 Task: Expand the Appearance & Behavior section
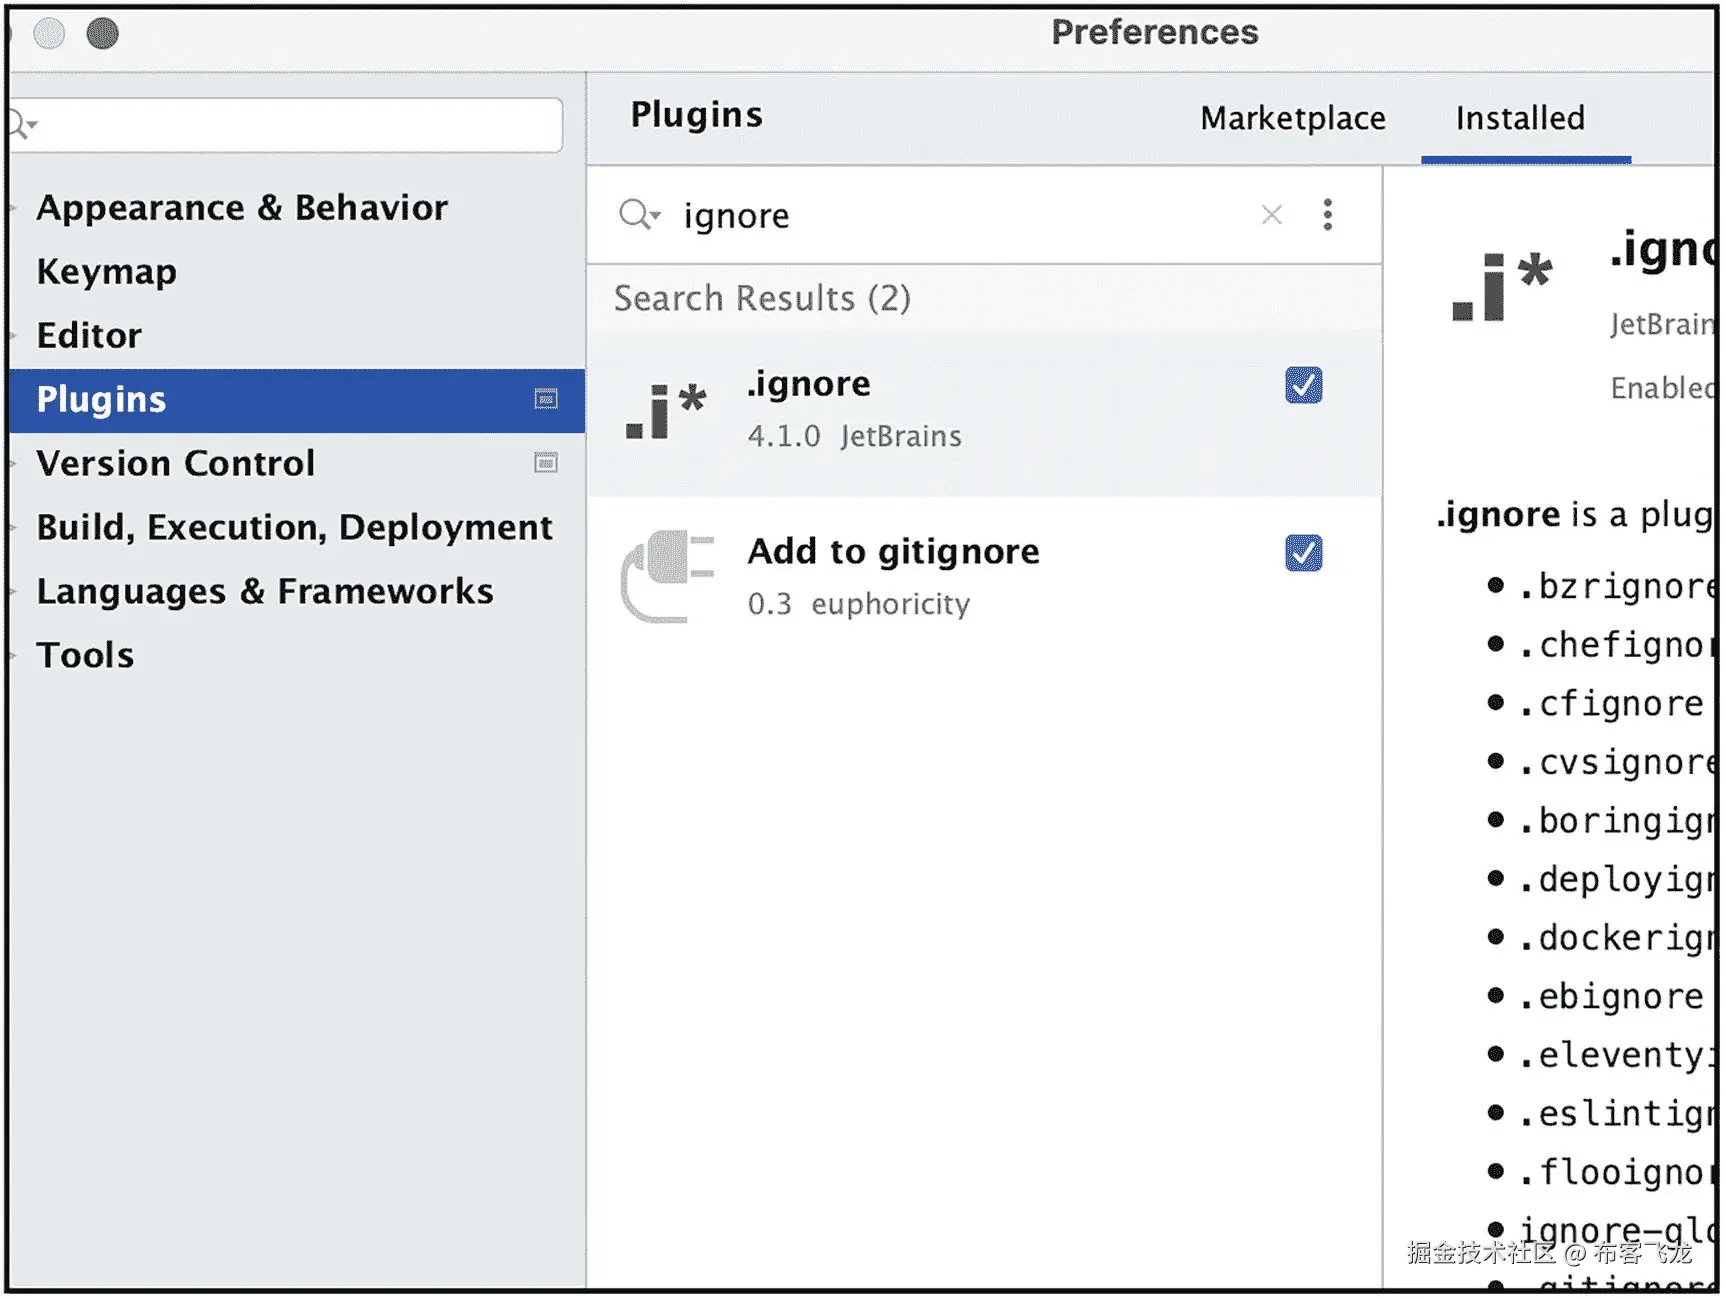pos(14,208)
